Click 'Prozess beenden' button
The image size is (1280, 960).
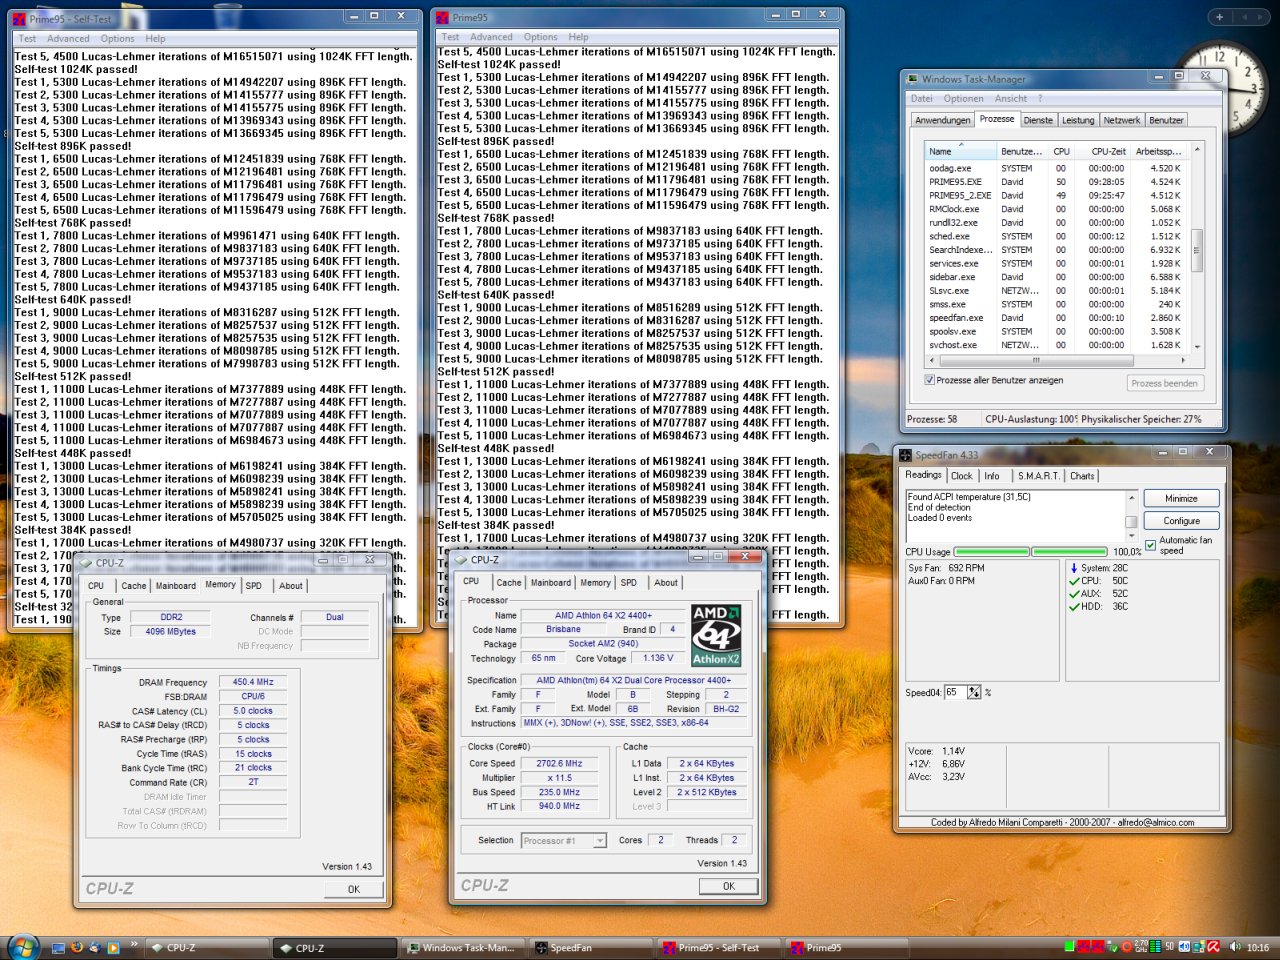1164,383
